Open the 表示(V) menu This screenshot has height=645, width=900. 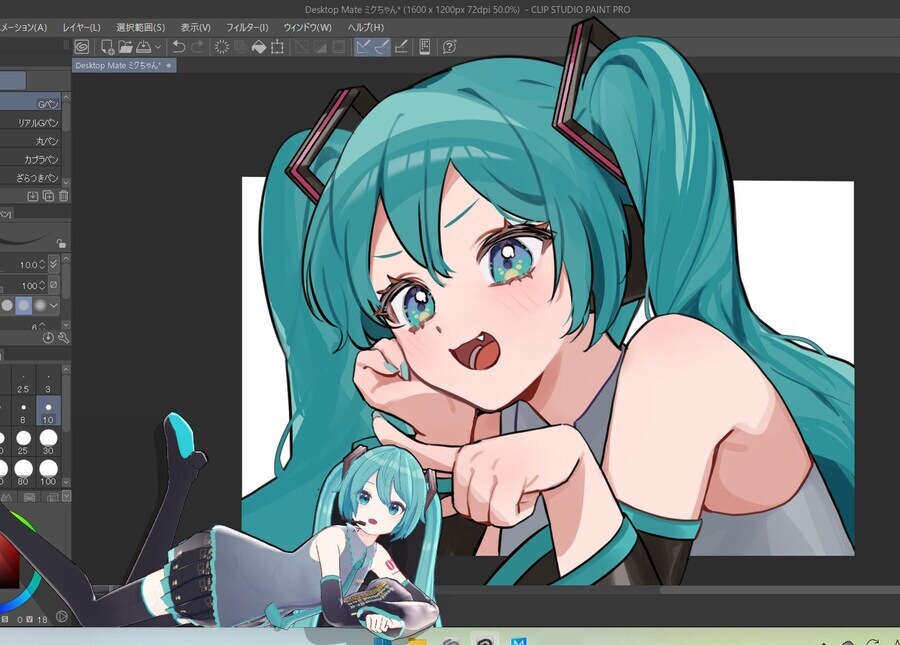(196, 27)
